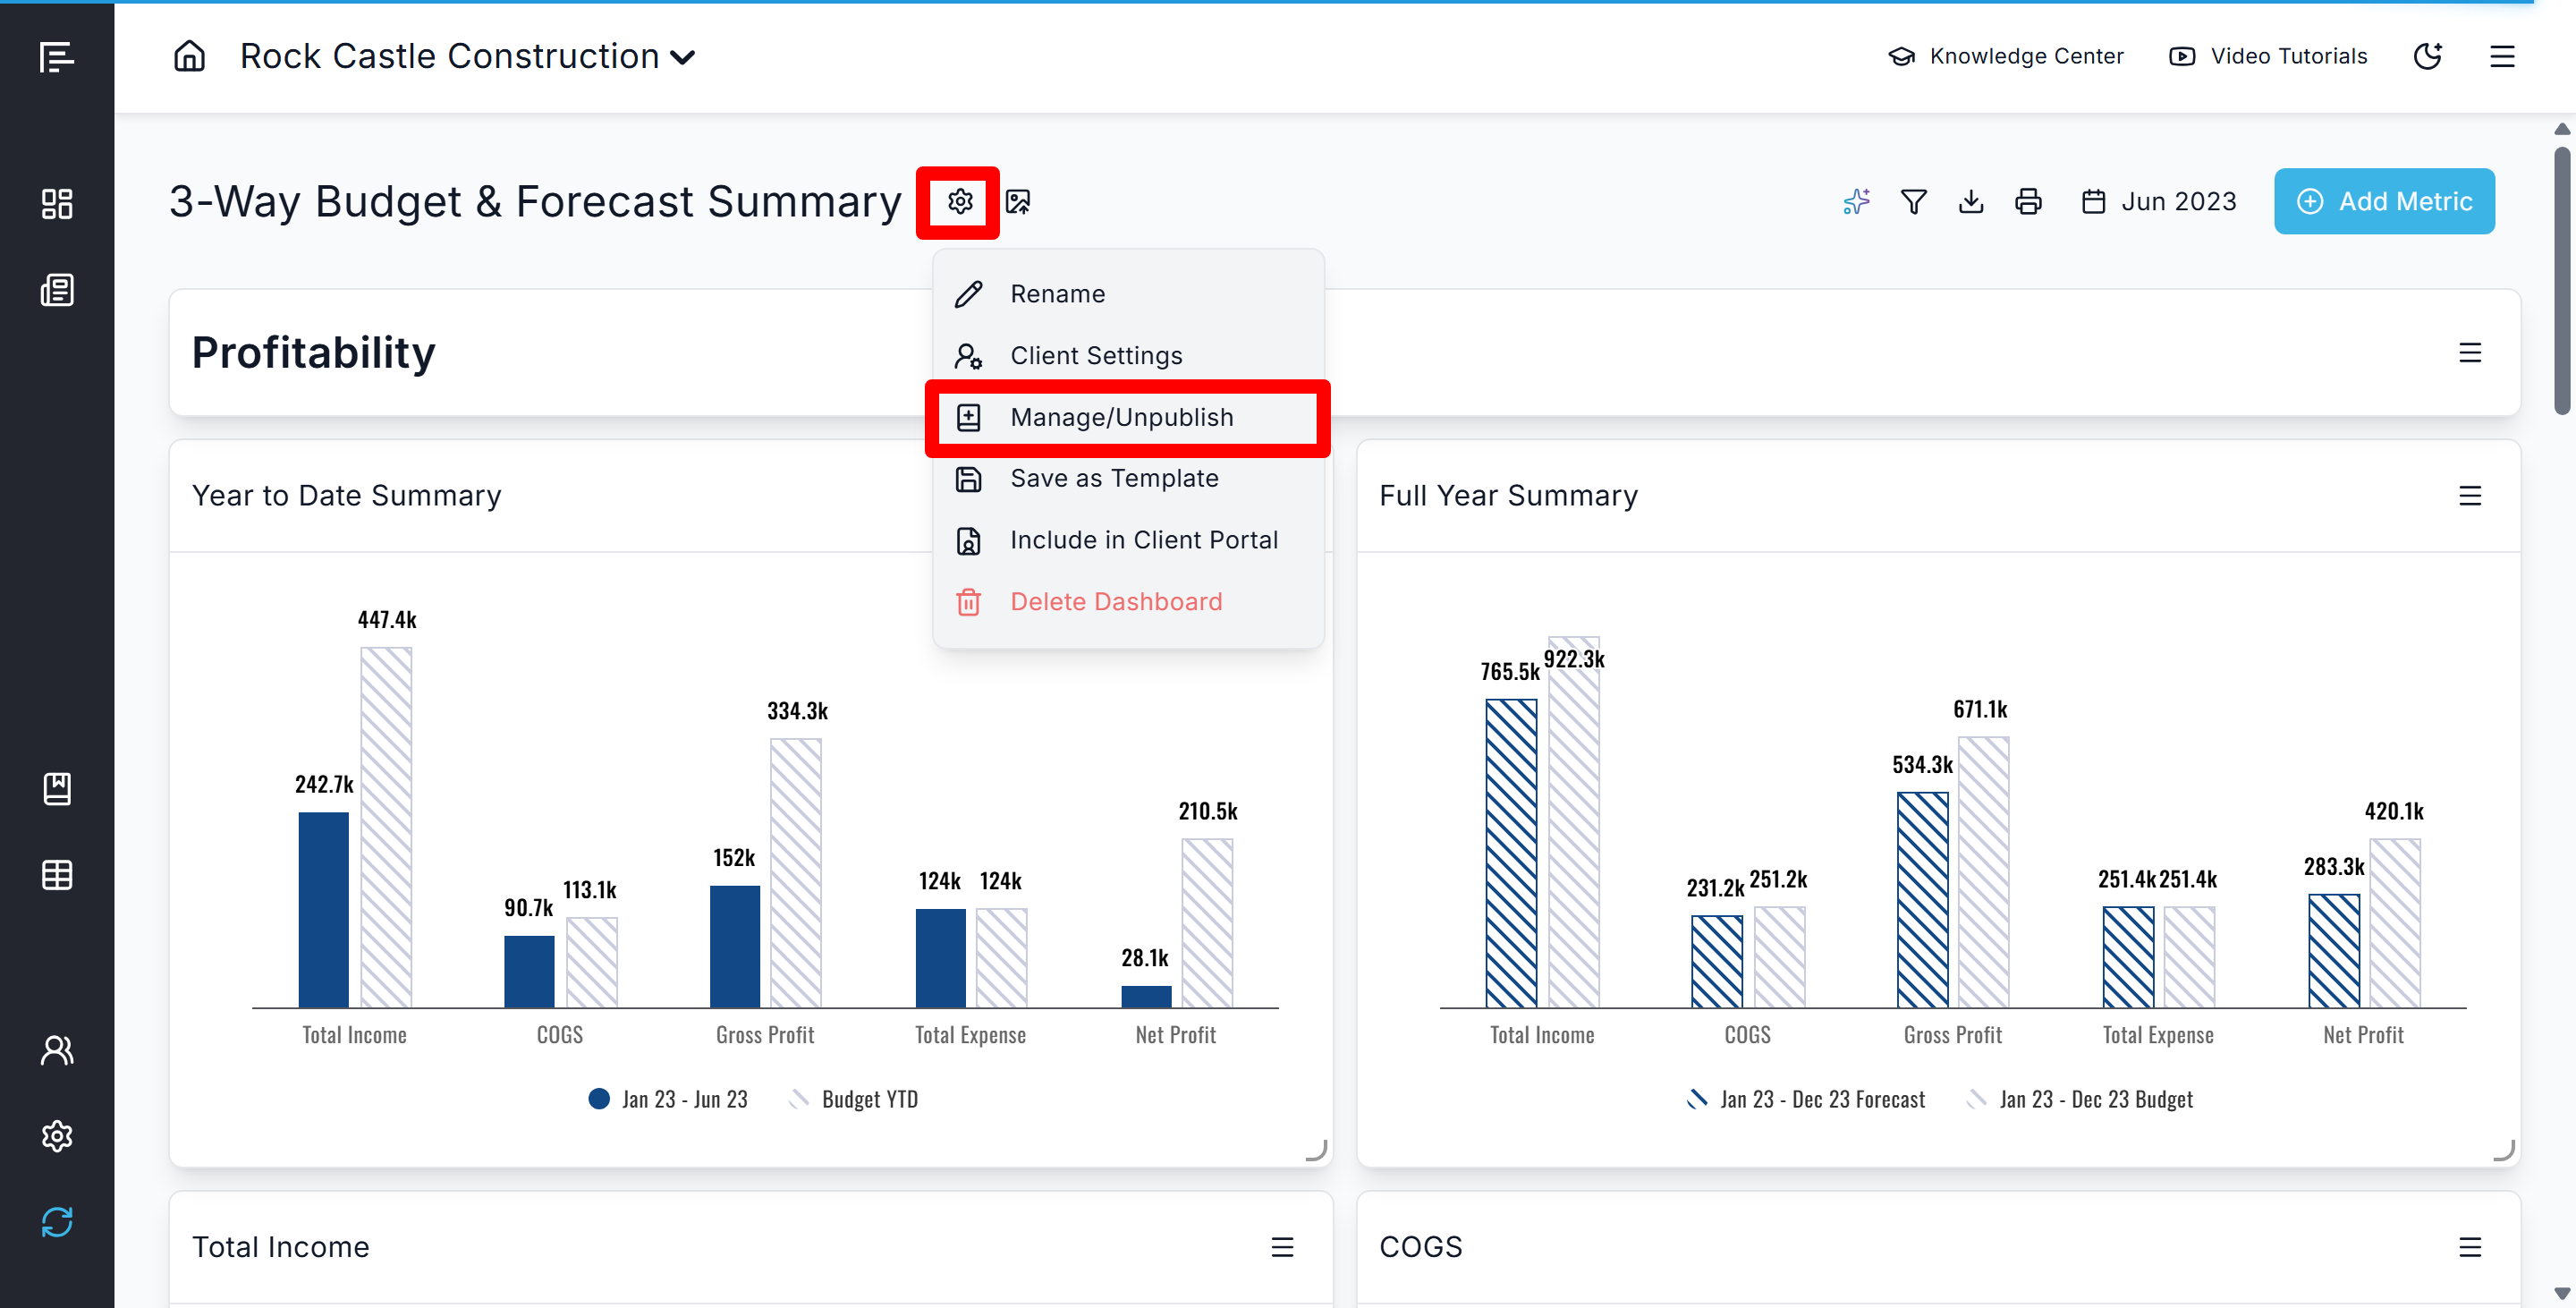Go to home icon in header
Viewport: 2576px width, 1308px height.
189,56
